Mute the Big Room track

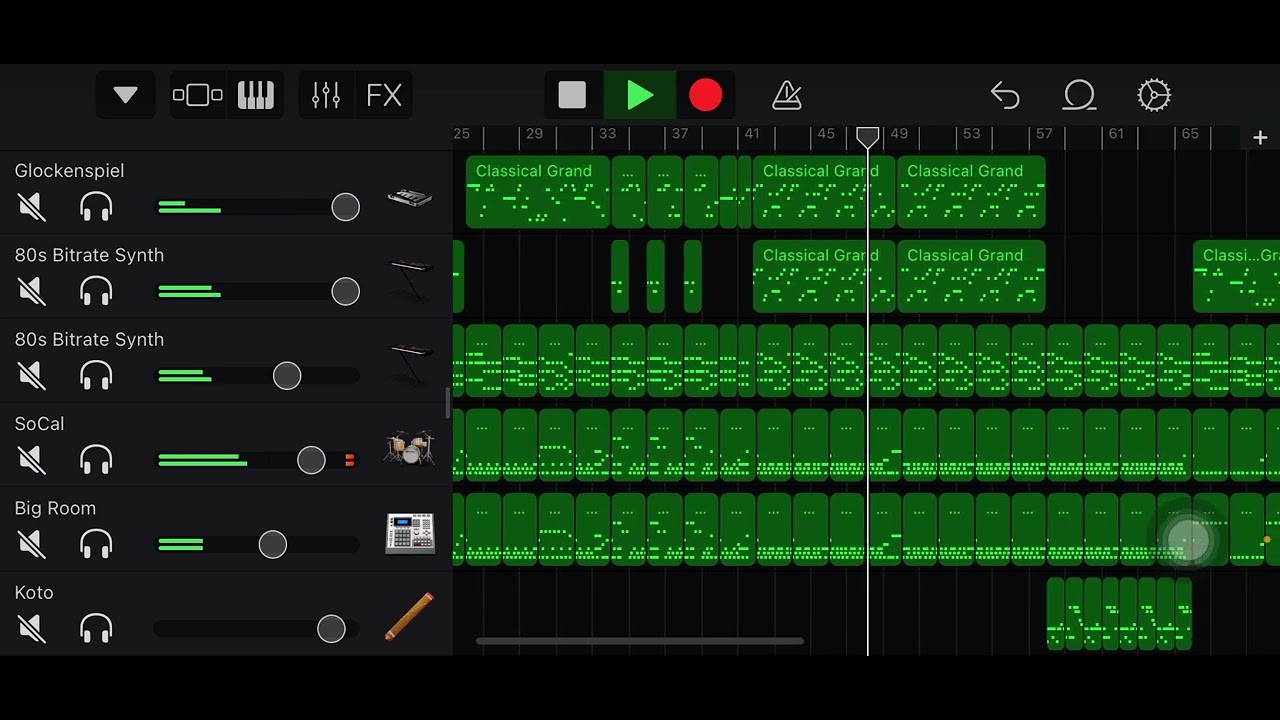click(x=32, y=544)
